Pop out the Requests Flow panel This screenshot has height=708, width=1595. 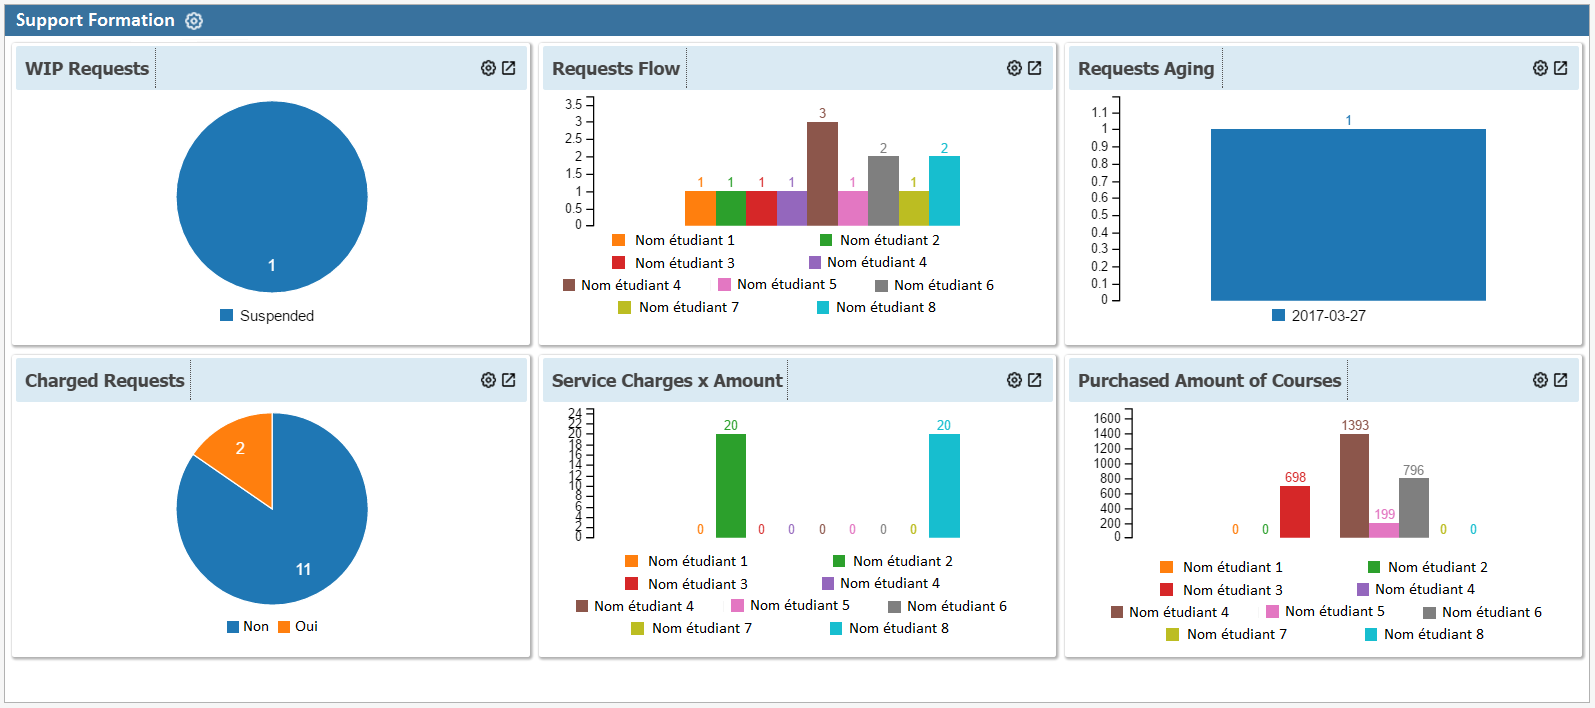(x=1035, y=68)
